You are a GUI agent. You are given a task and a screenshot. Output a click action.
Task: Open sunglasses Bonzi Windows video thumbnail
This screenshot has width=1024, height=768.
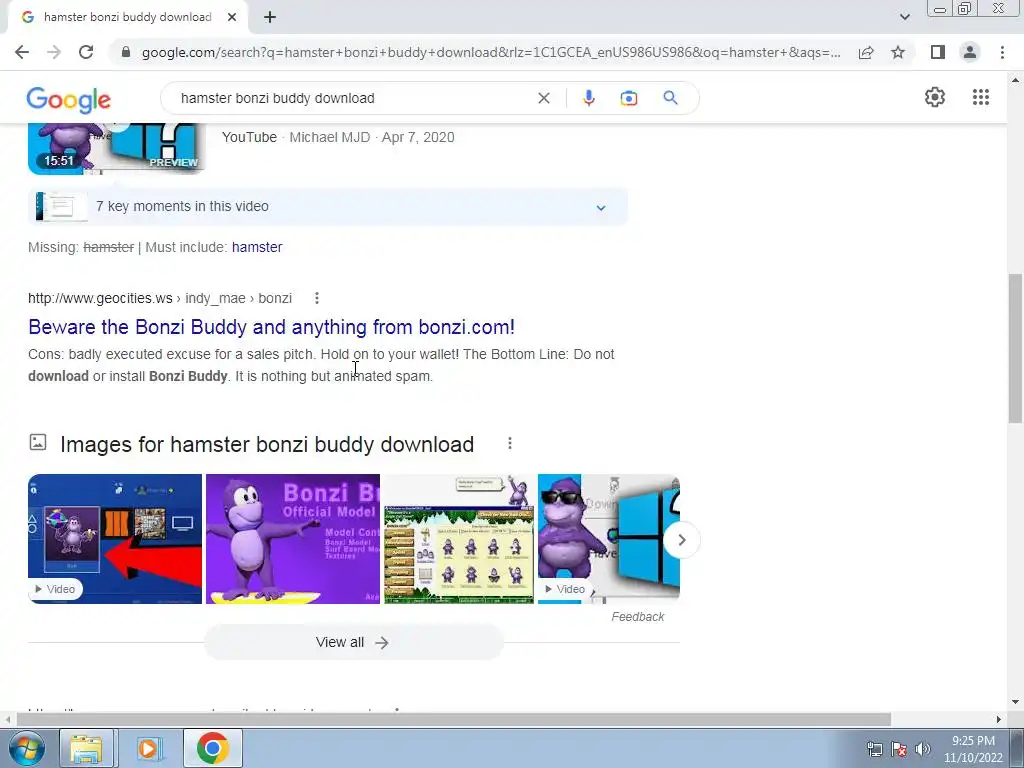click(609, 539)
